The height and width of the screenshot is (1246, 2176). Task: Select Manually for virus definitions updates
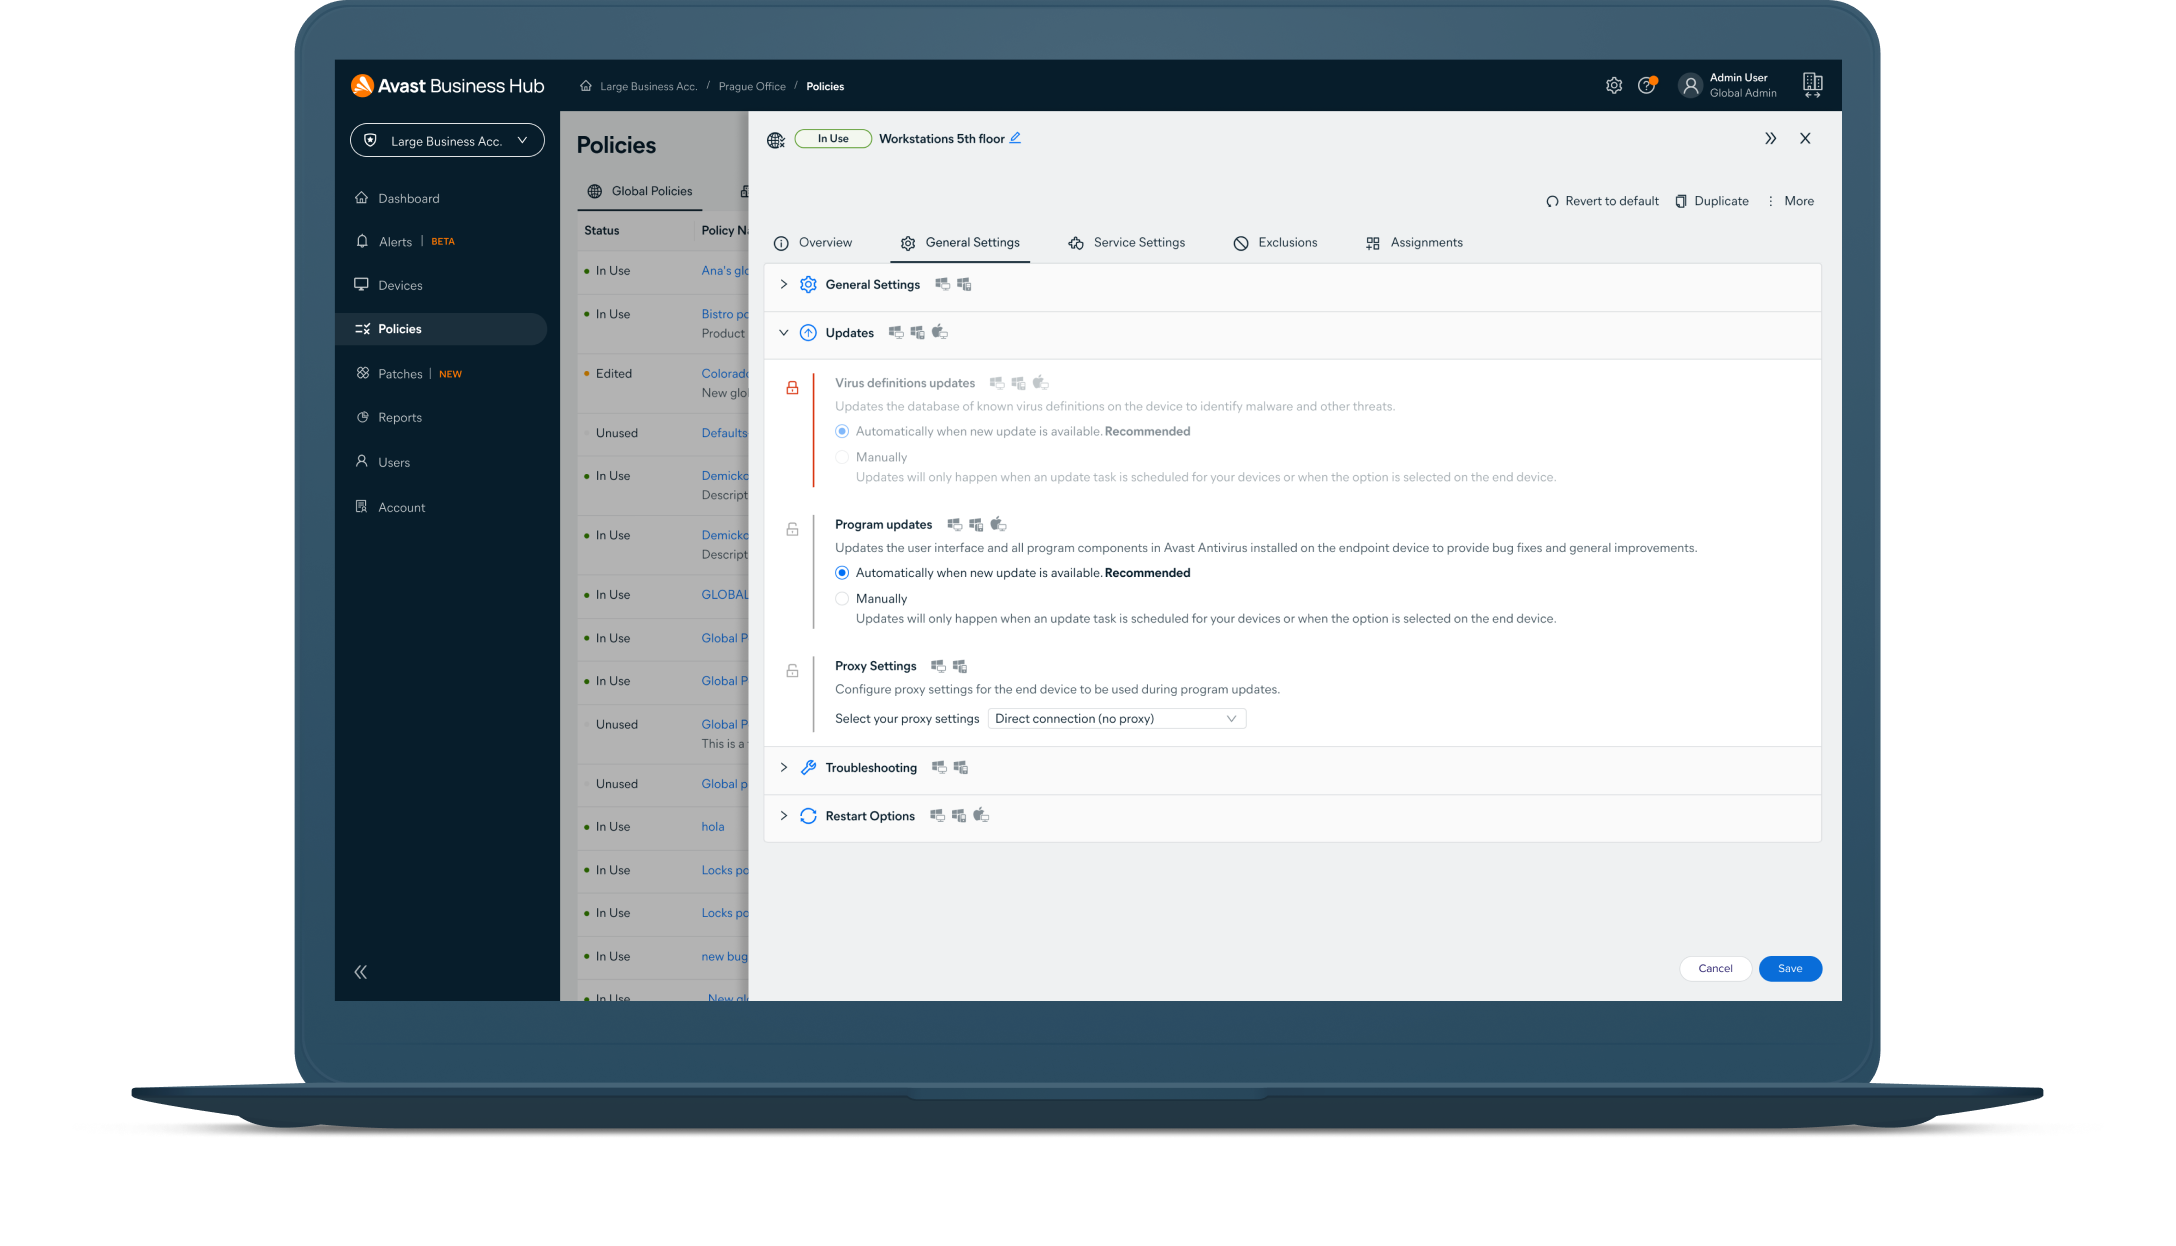coord(841,456)
